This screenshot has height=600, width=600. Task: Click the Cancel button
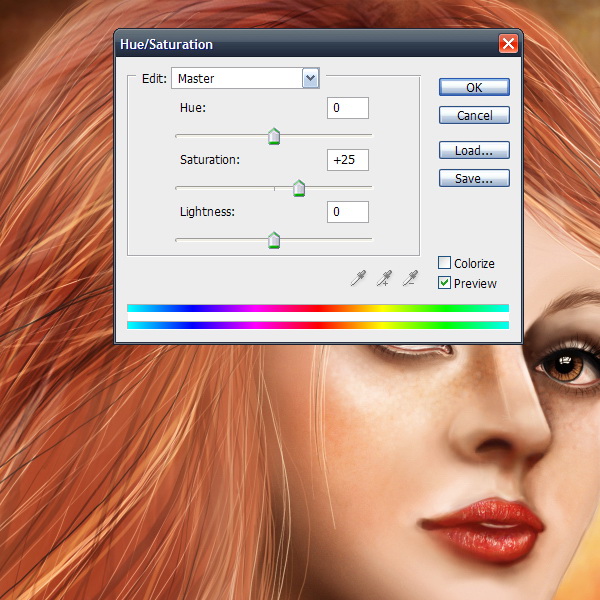[x=474, y=115]
